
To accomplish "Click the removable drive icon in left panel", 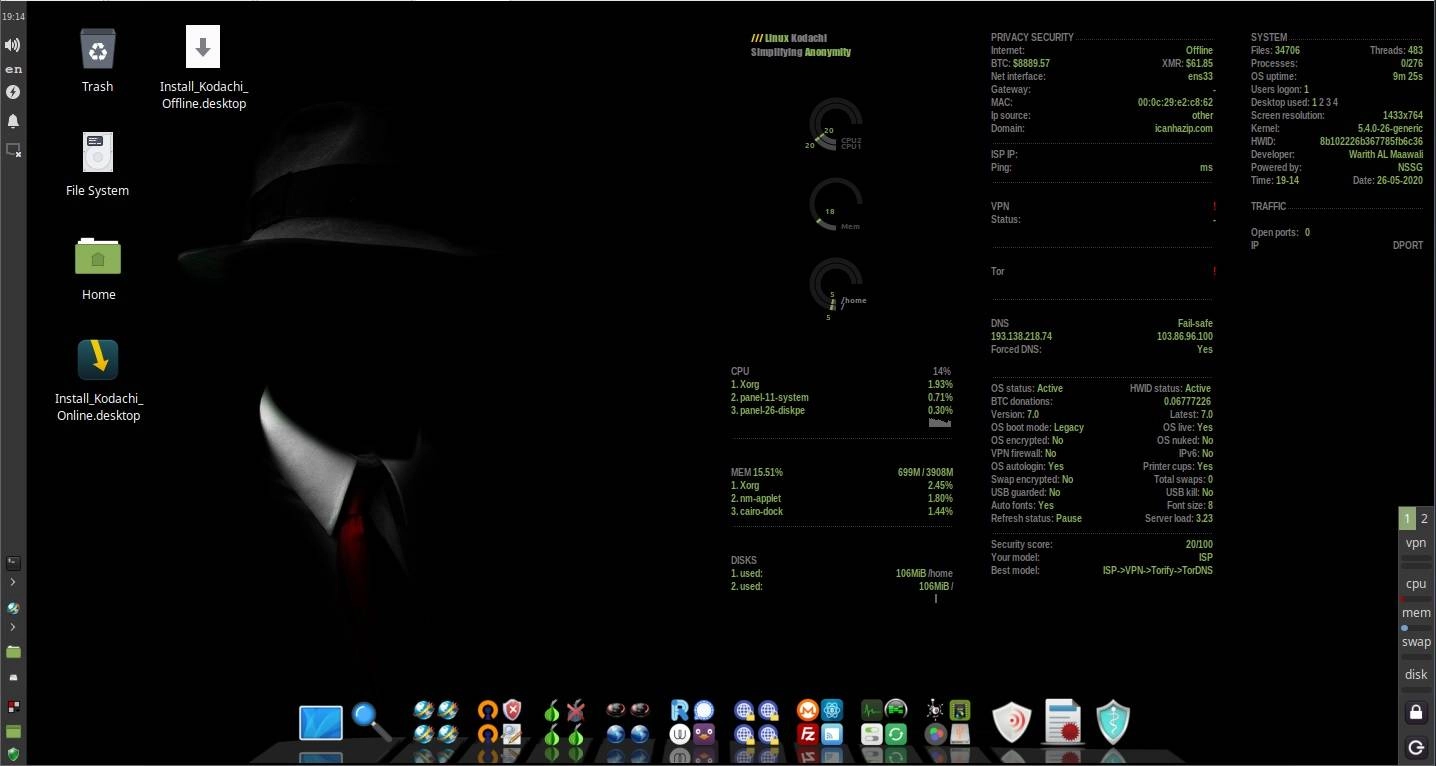I will click(x=13, y=678).
